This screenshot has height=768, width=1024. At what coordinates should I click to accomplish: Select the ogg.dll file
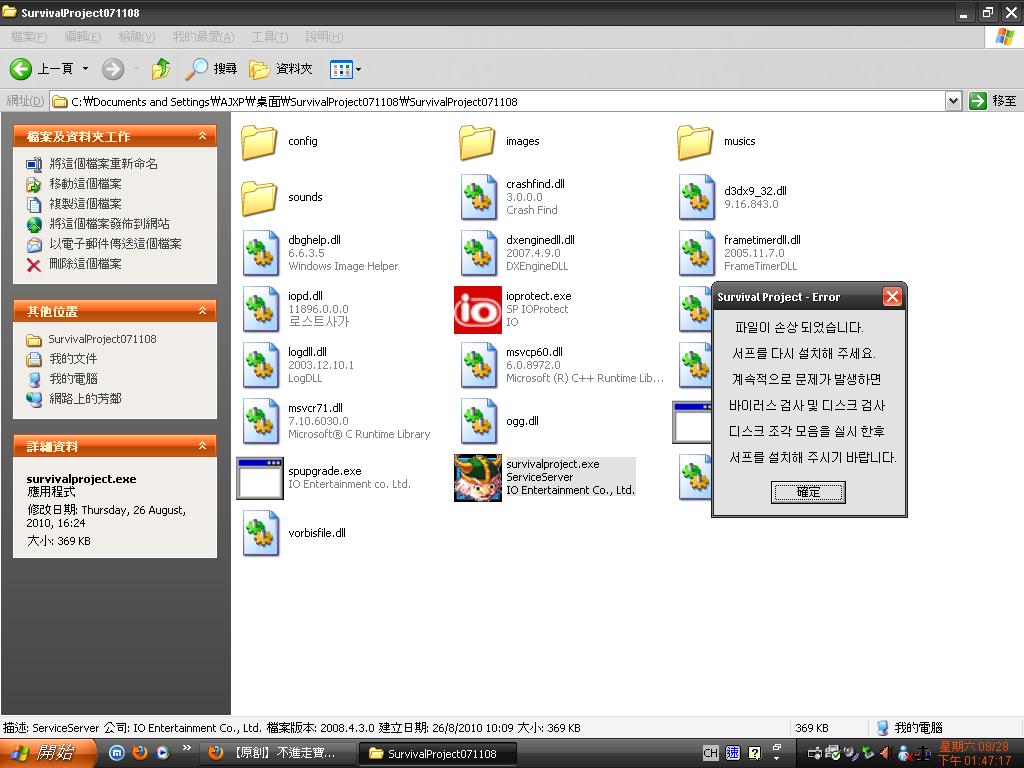pyautogui.click(x=500, y=421)
